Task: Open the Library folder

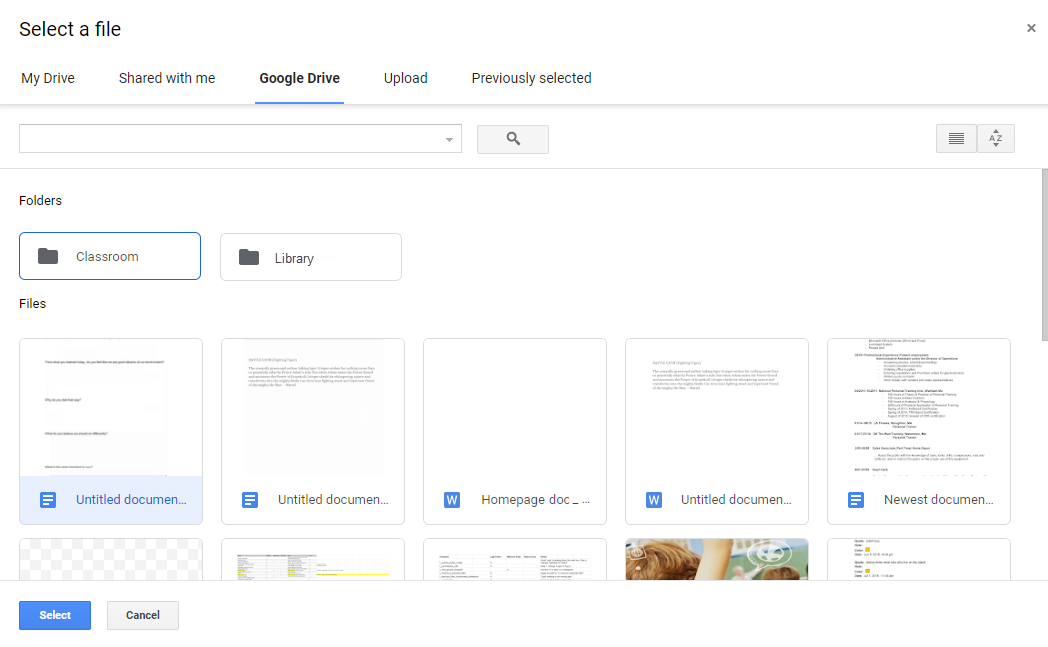Action: 310,257
